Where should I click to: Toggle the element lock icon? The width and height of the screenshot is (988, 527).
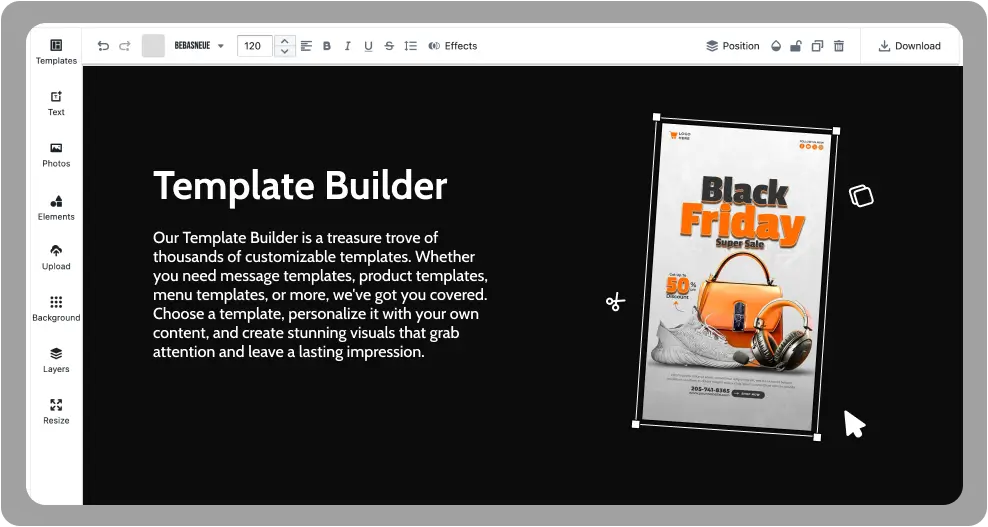[x=796, y=46]
